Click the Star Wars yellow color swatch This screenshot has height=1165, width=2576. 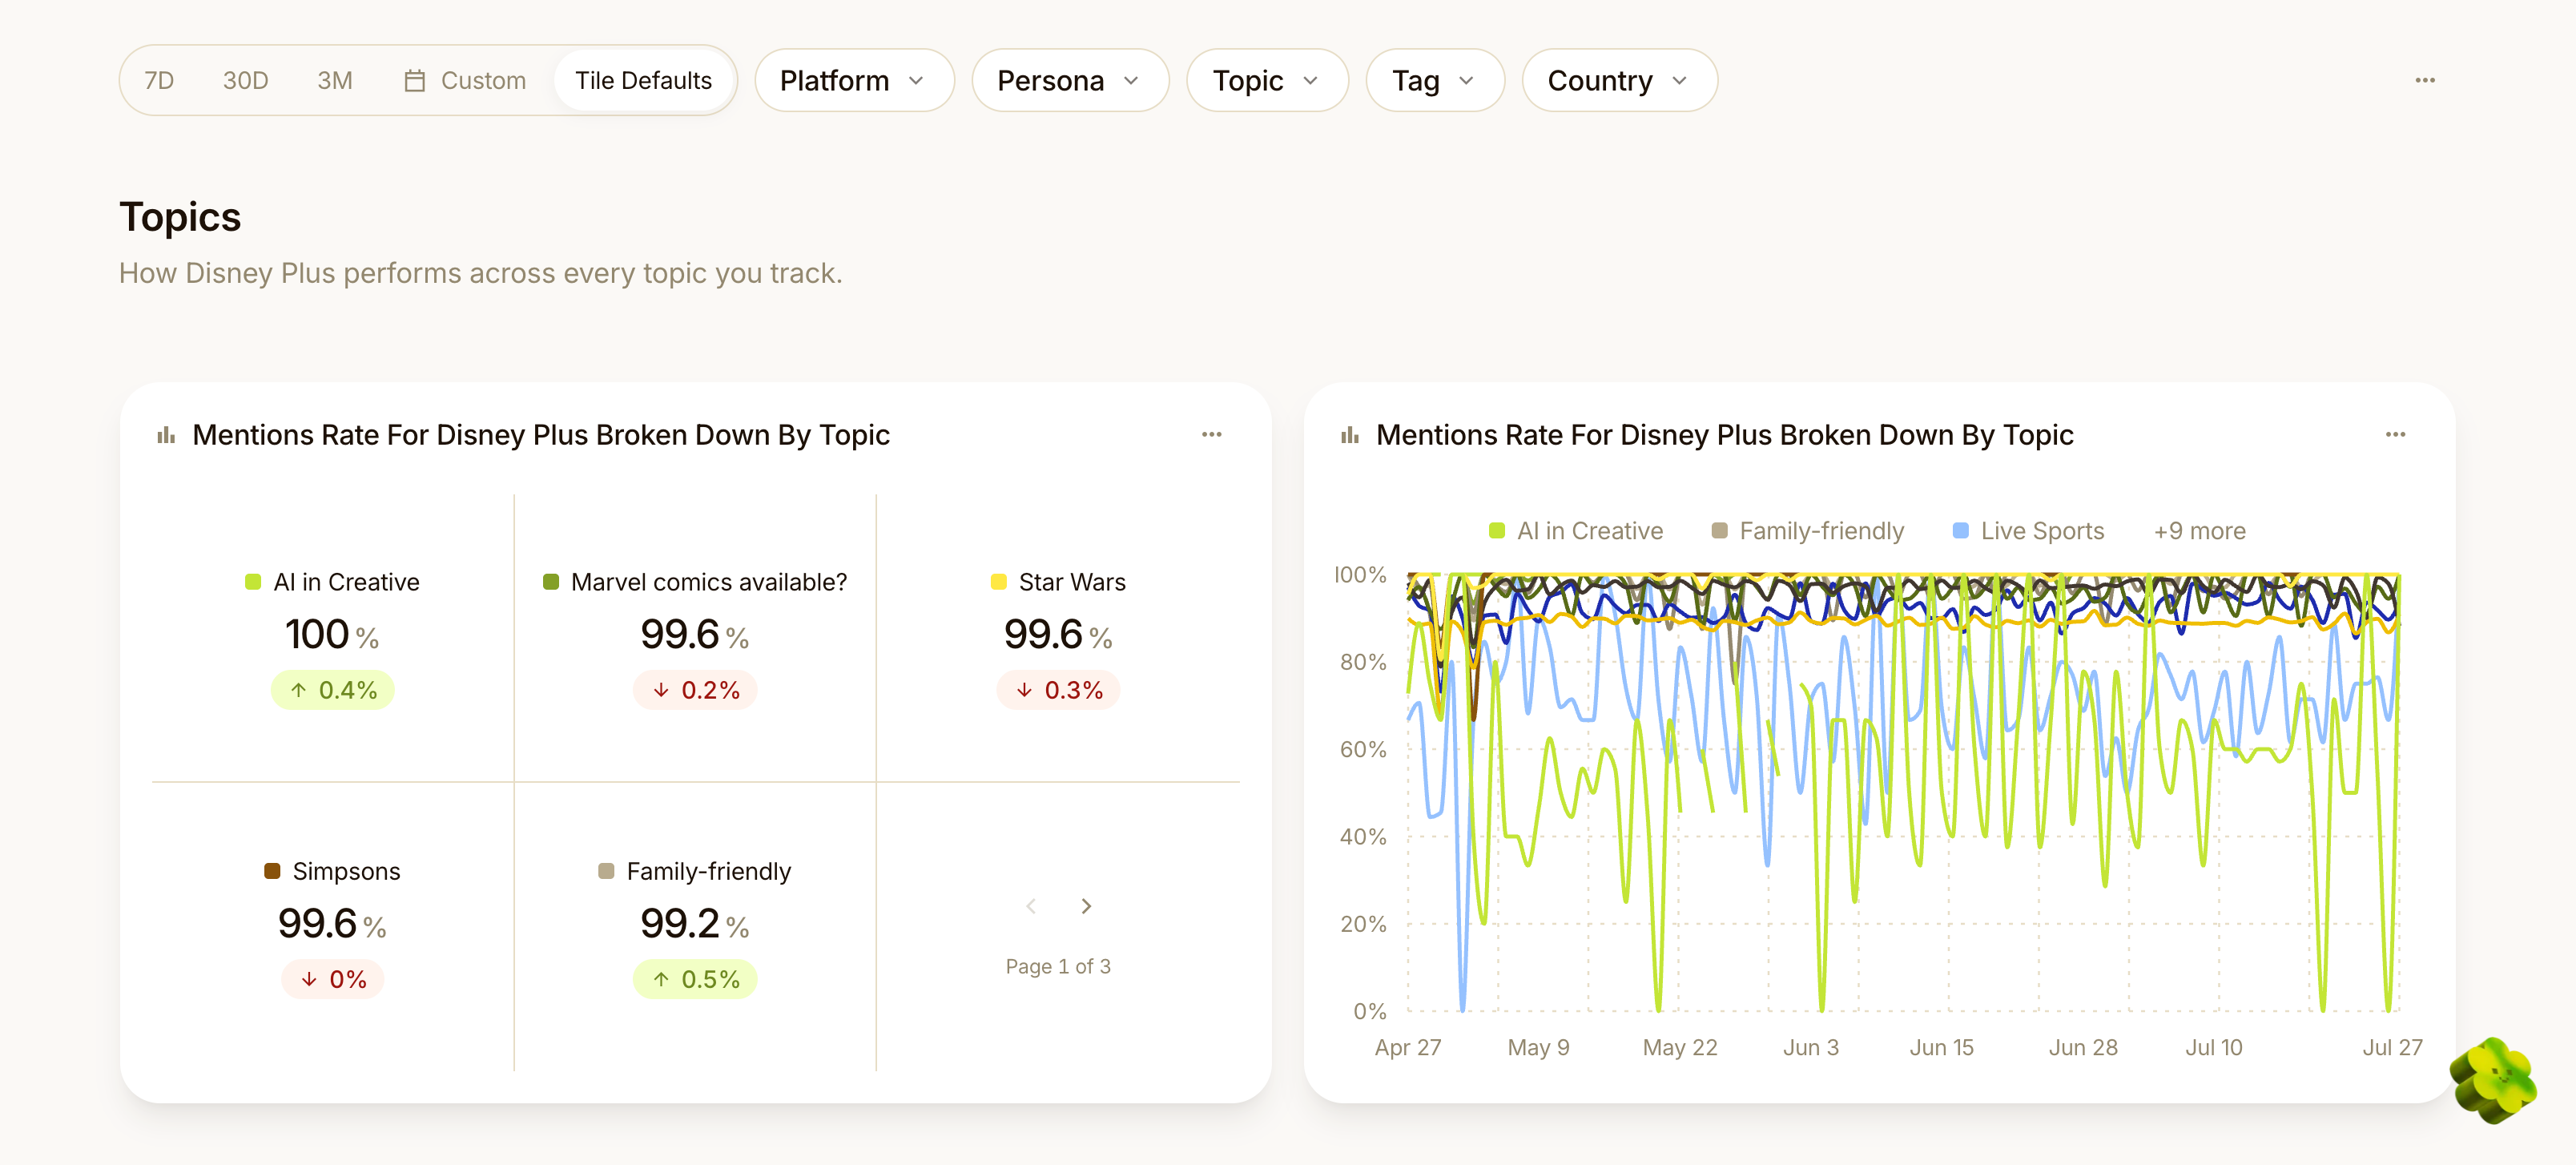point(998,582)
